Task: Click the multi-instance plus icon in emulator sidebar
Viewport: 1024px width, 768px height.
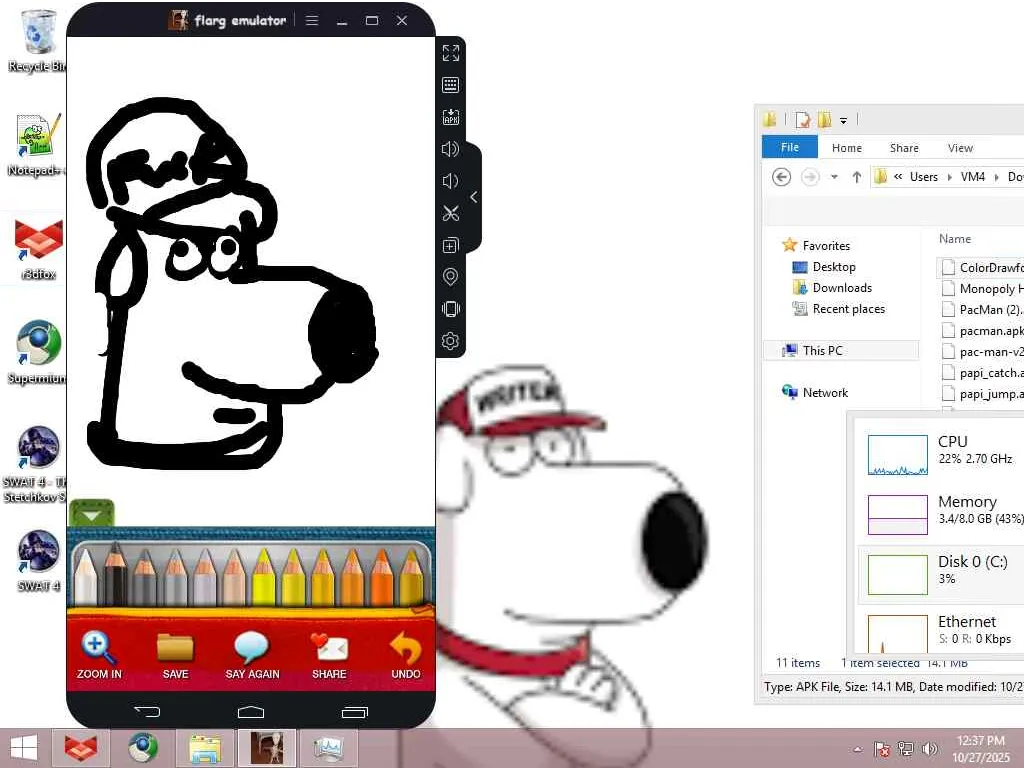Action: tap(451, 246)
